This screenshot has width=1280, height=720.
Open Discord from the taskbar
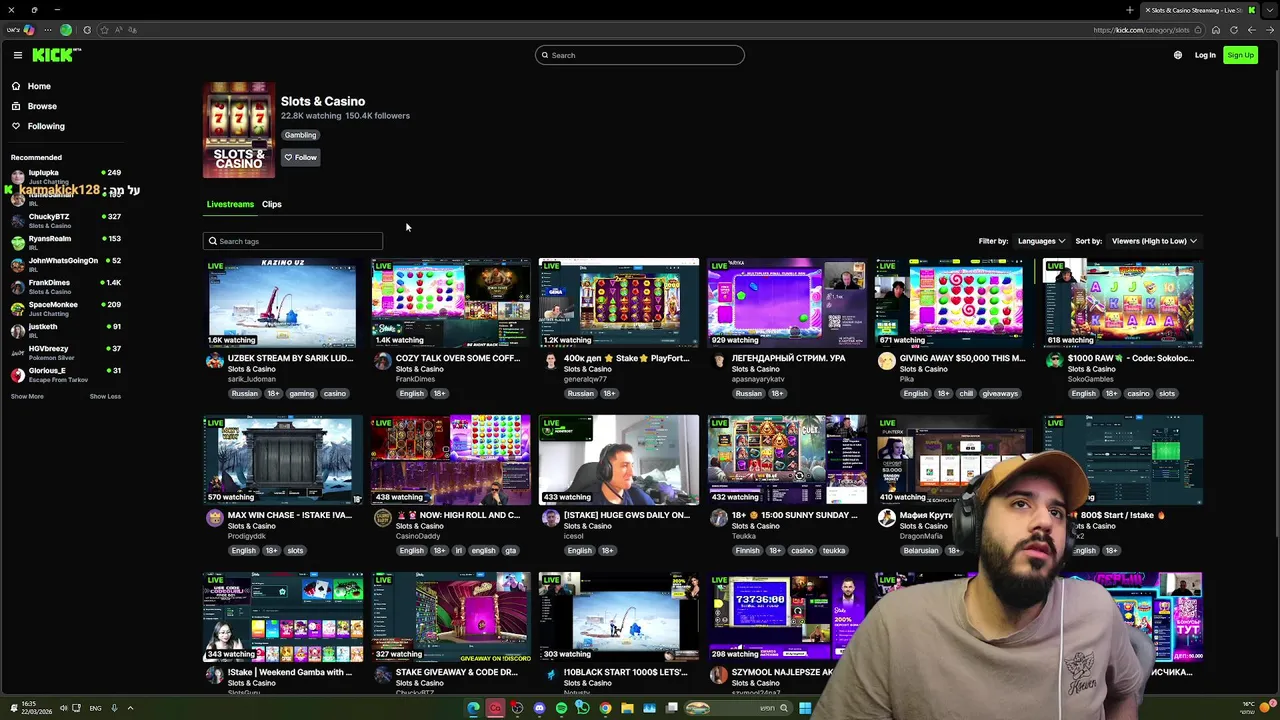[x=539, y=708]
